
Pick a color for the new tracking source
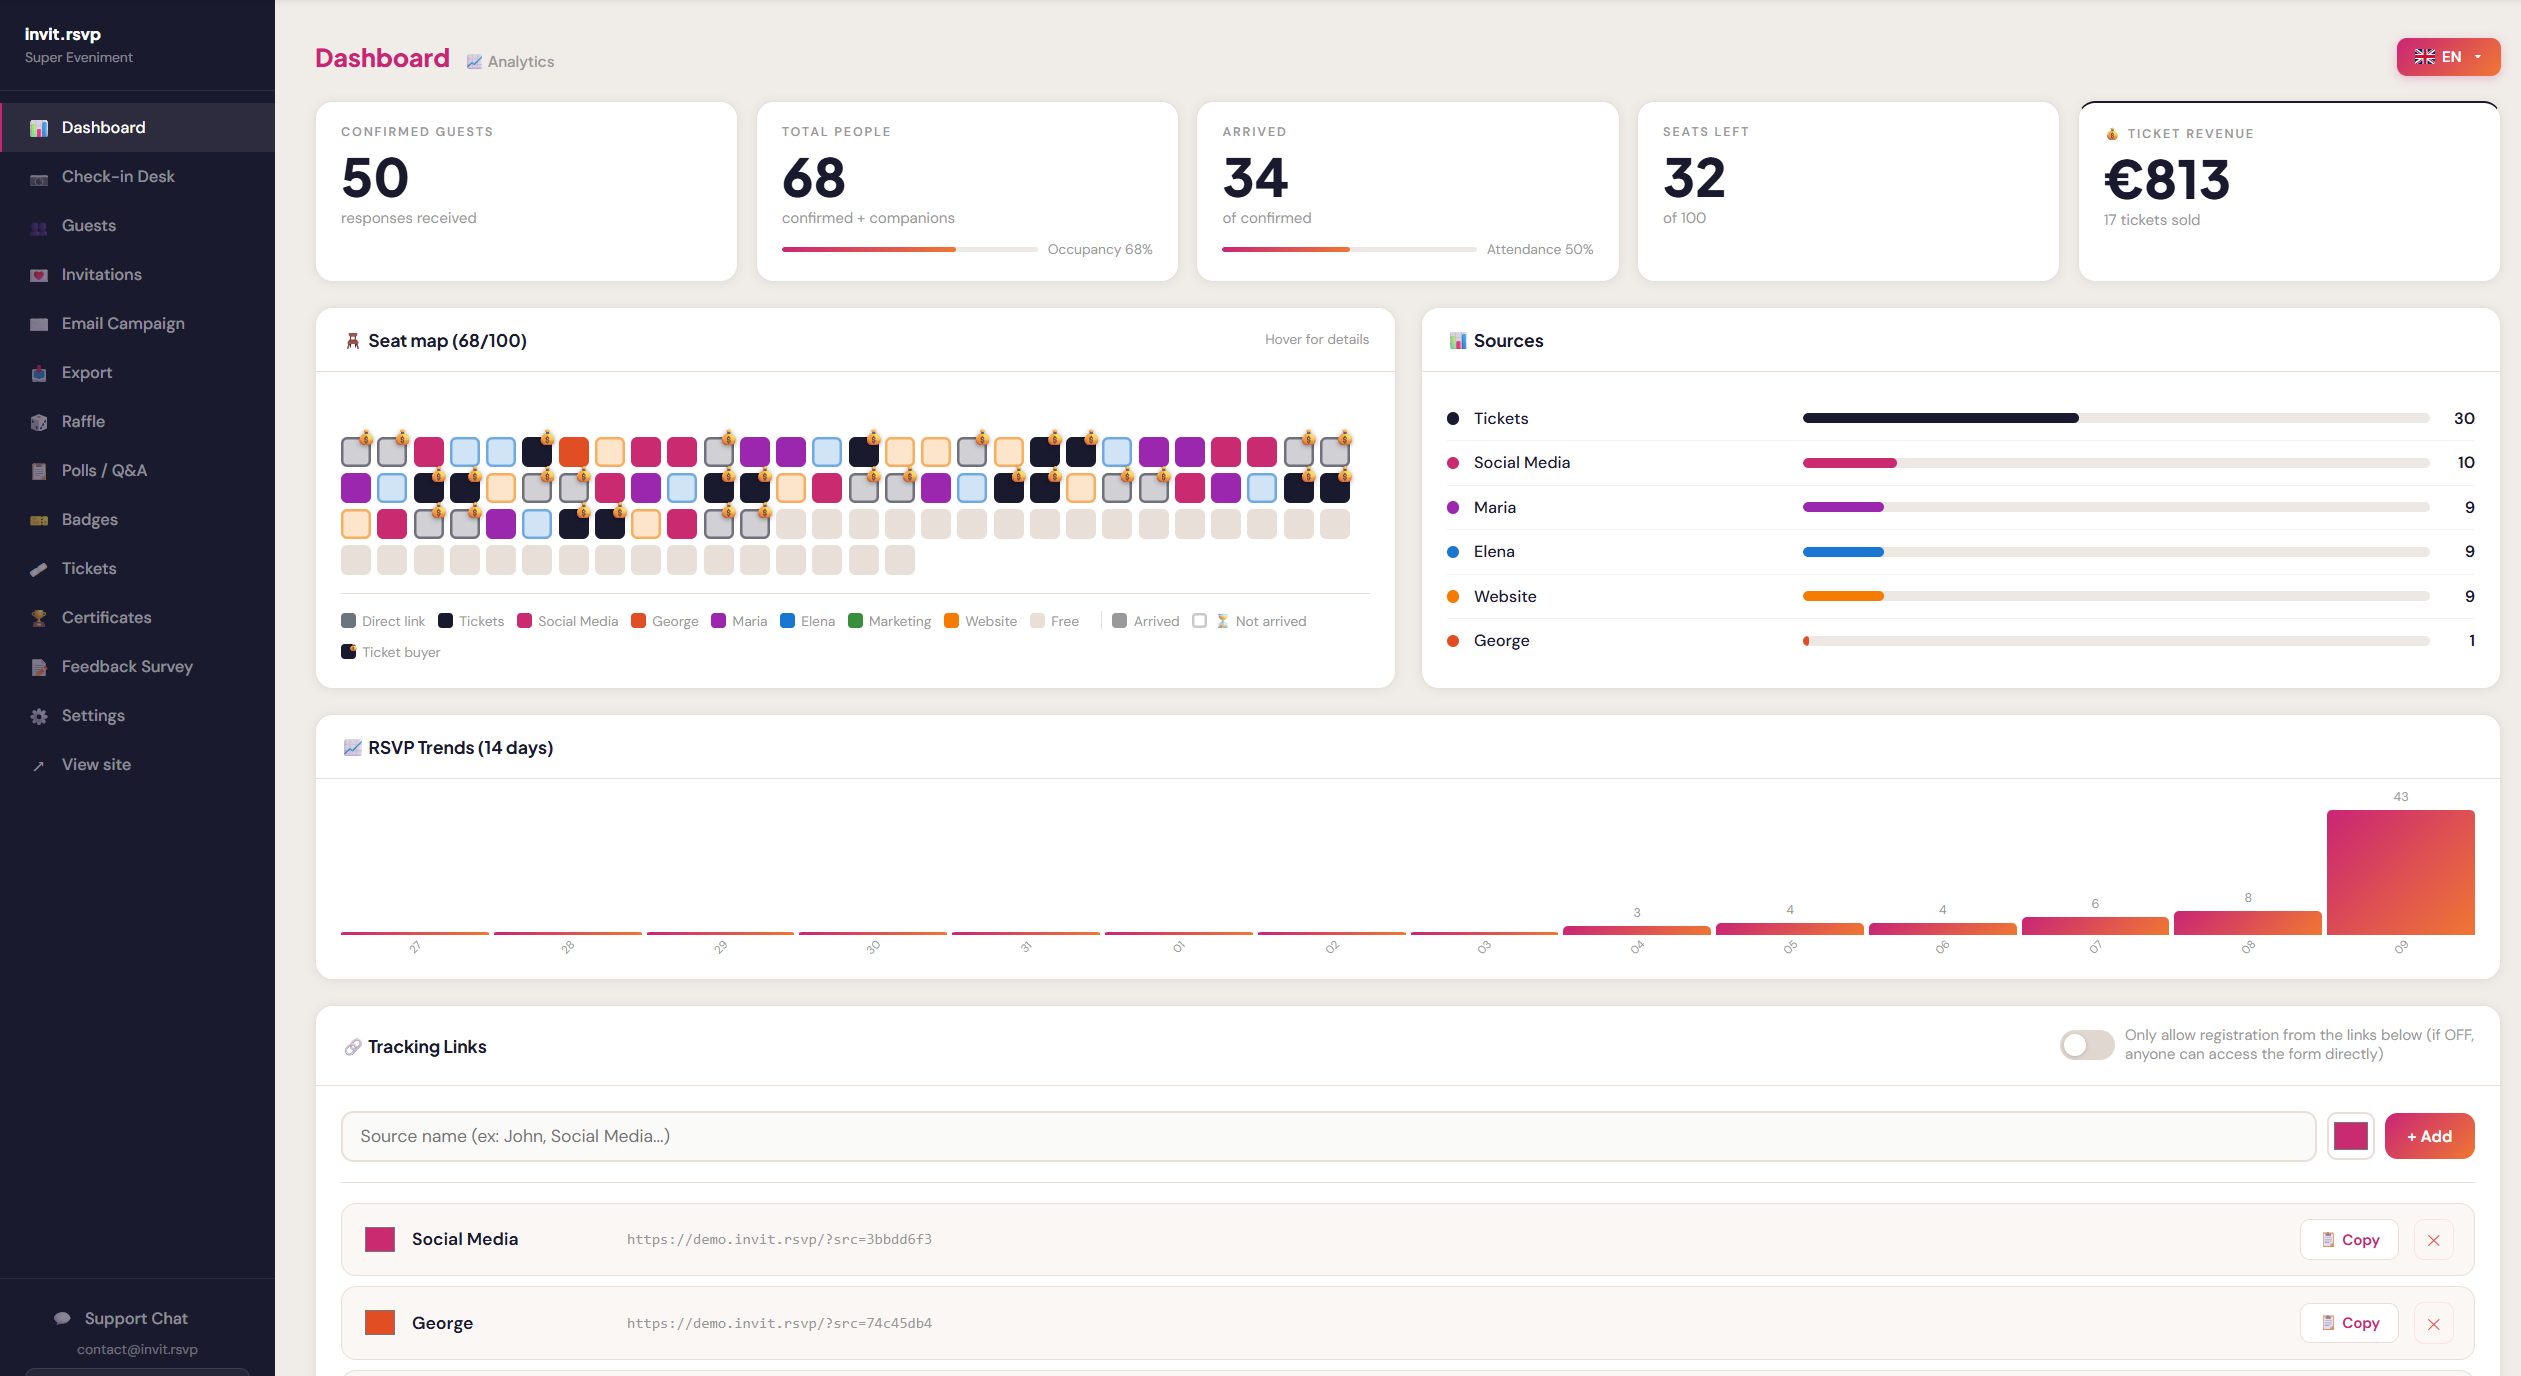coord(2350,1136)
